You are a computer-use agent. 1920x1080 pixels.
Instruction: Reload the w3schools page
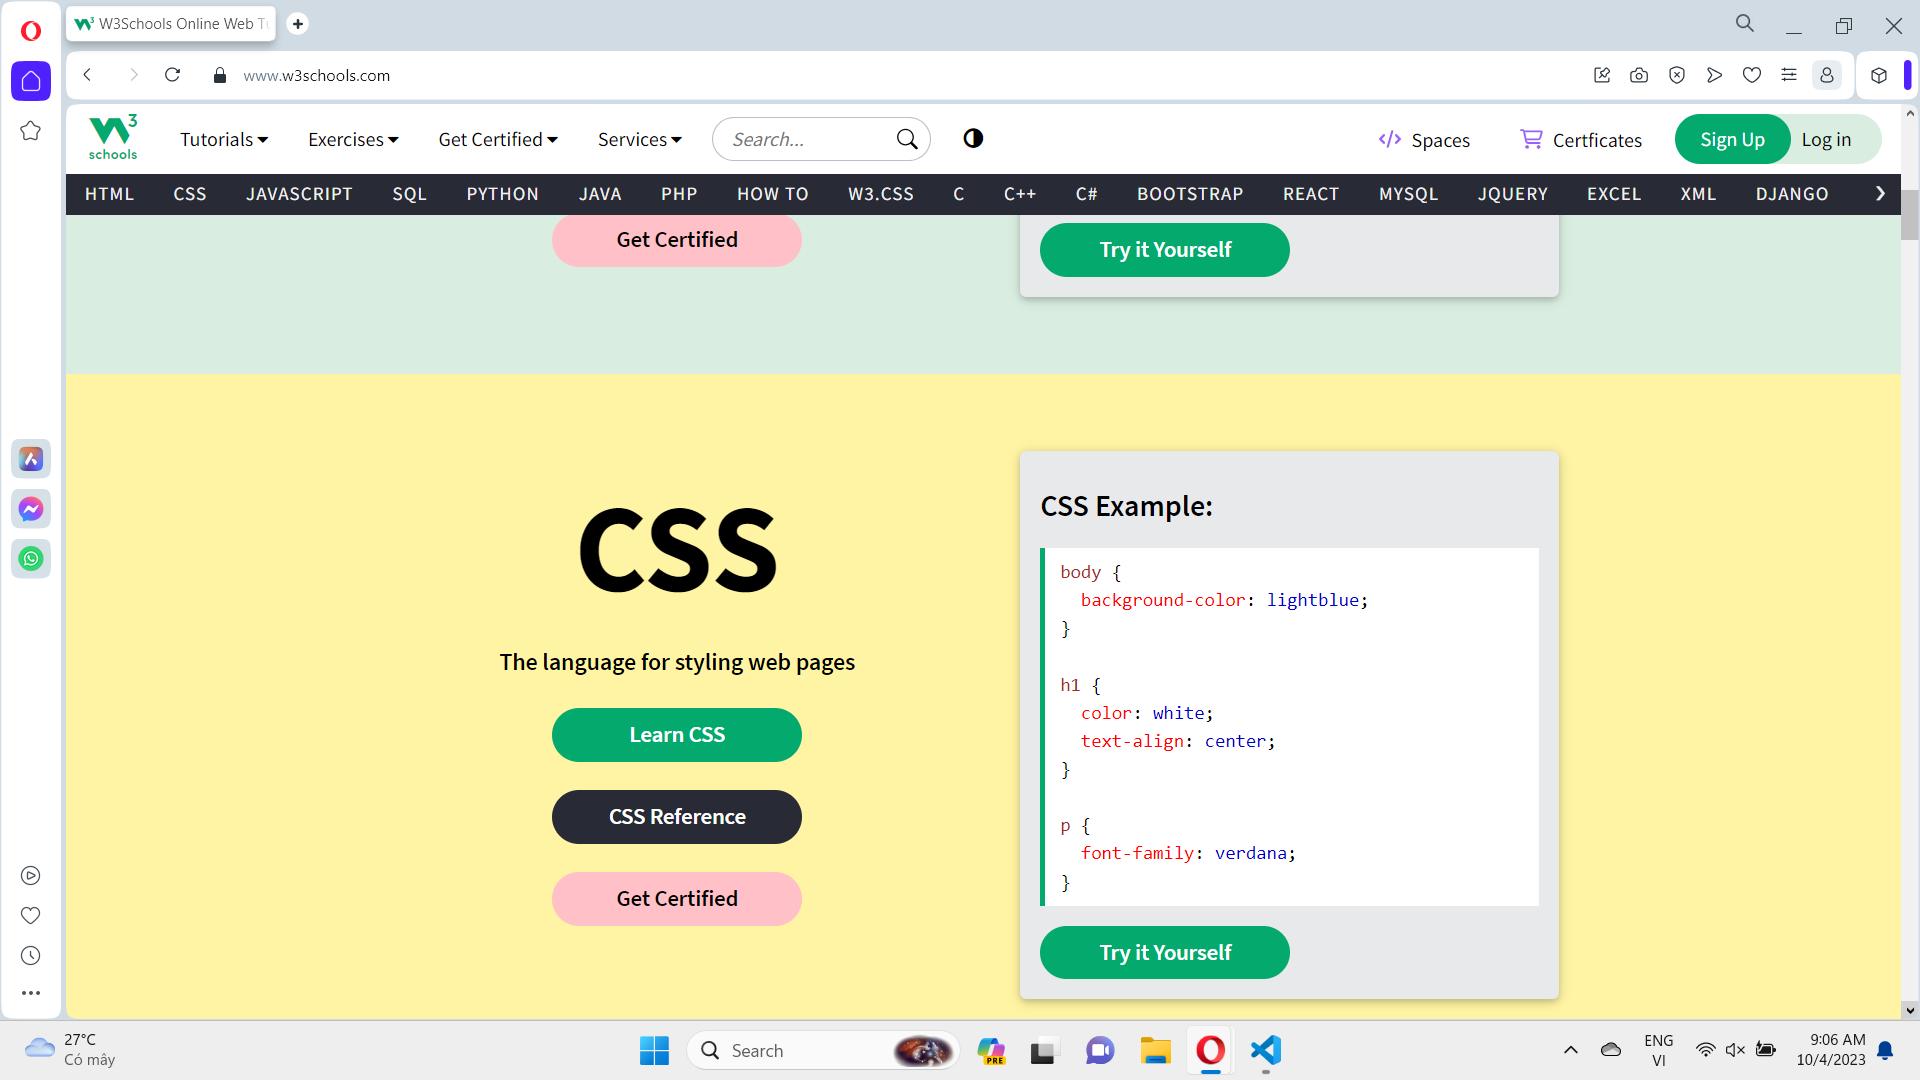172,75
